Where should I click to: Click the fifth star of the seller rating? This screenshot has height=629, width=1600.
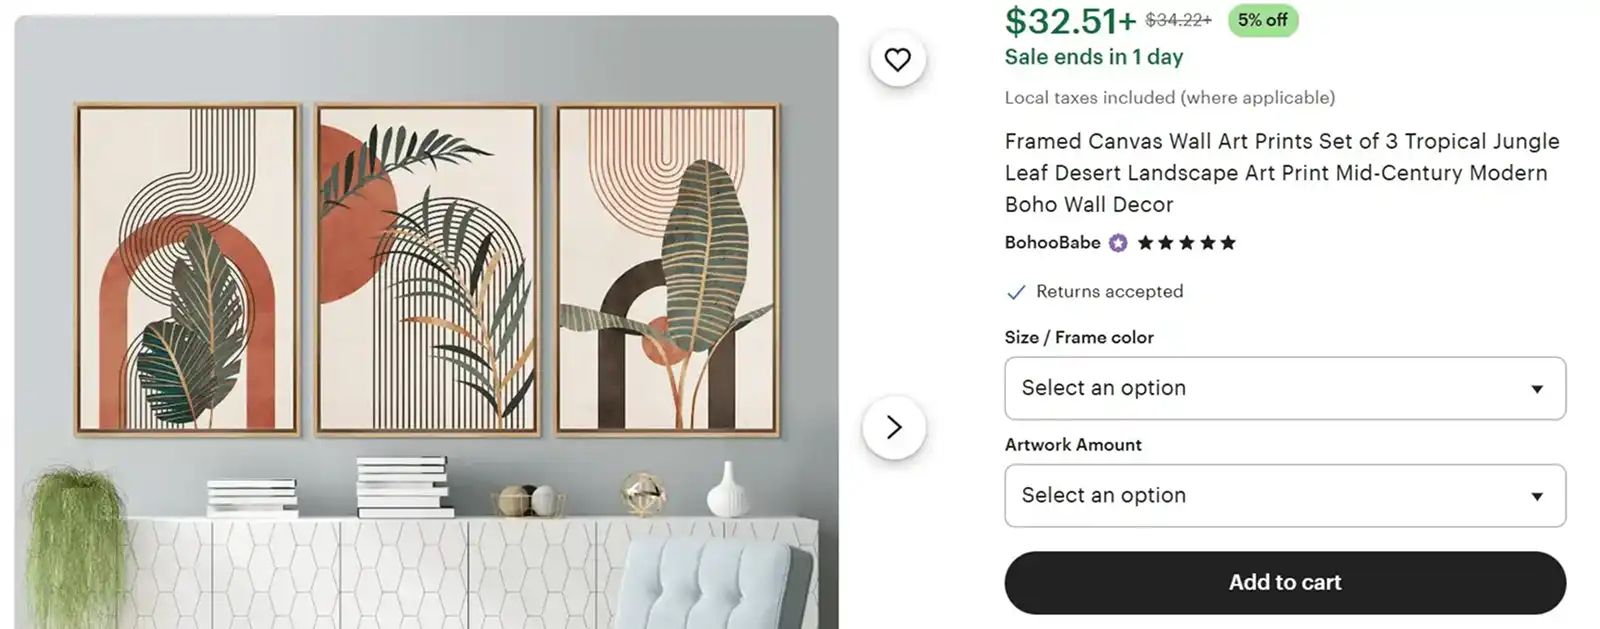point(1227,242)
